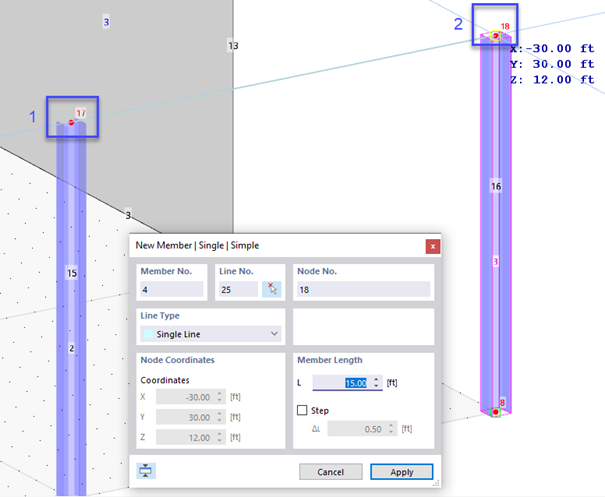Click the pick line cursor icon
The width and height of the screenshot is (605, 497).
272,289
